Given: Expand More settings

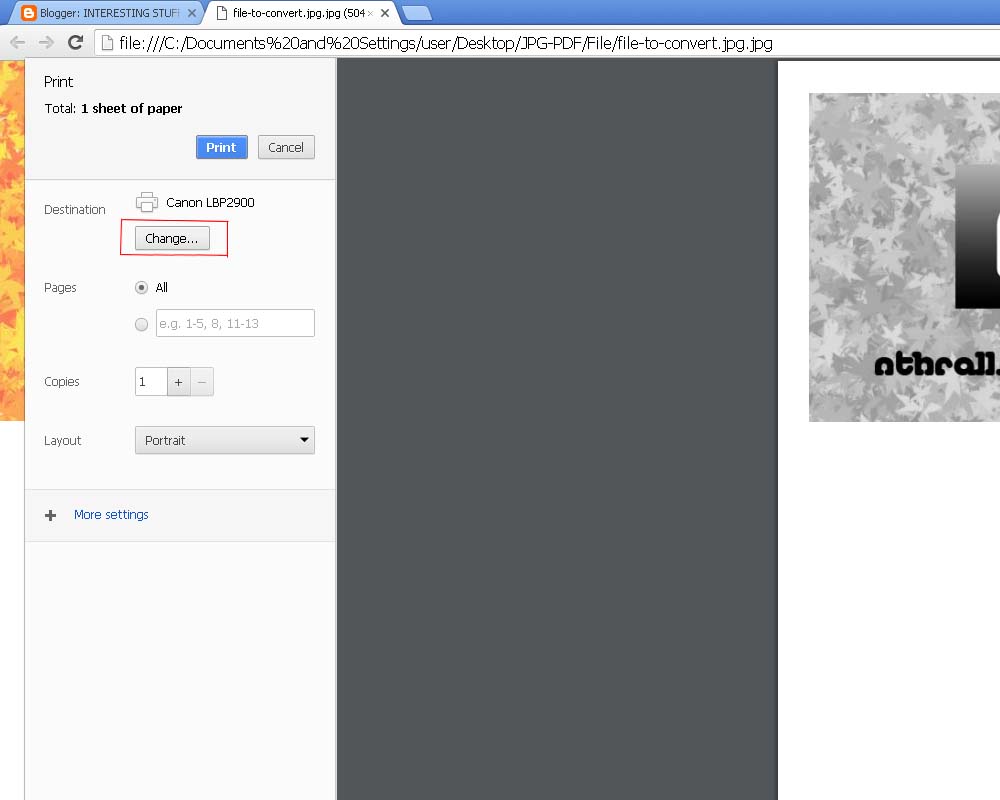Looking at the screenshot, I should pyautogui.click(x=111, y=514).
